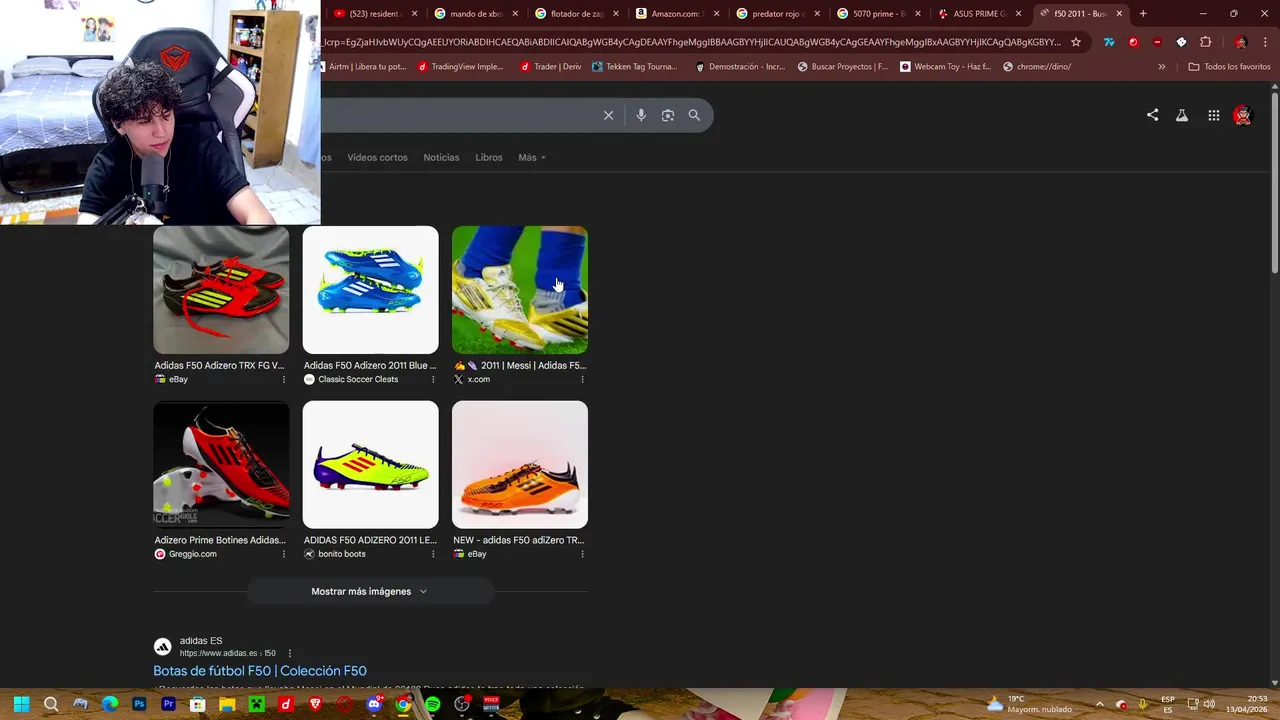Open three-dot menu for Classic Soccer Cleats result
Image resolution: width=1280 pixels, height=720 pixels.
433,379
